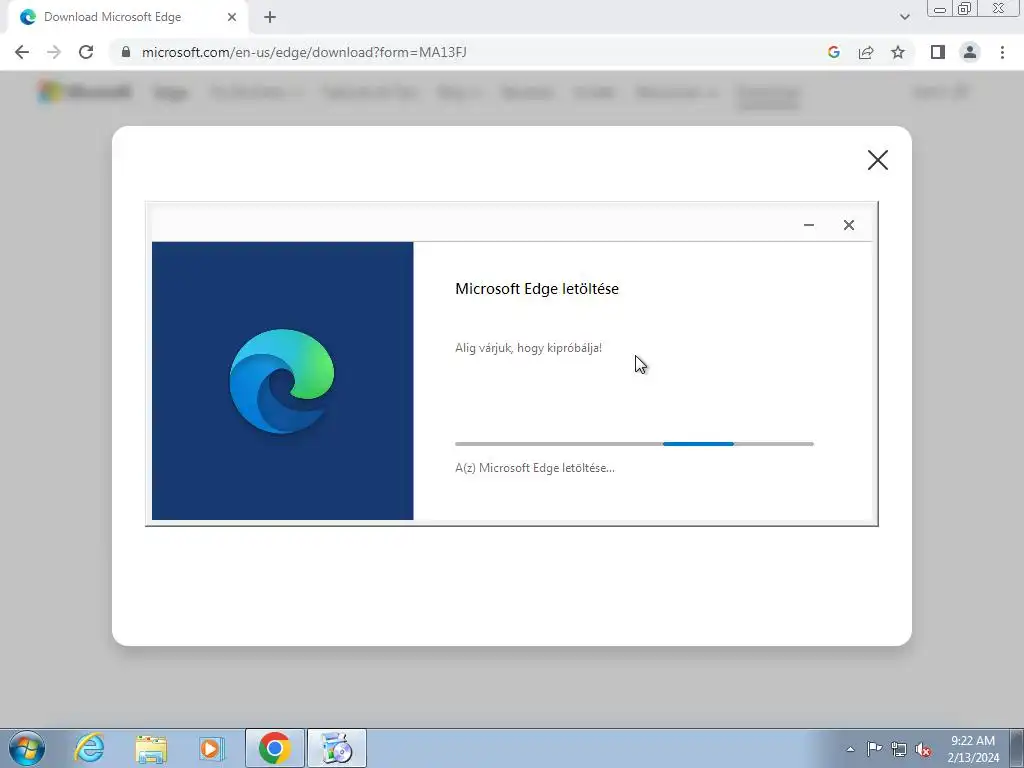Launch Internet Explorer from the taskbar
This screenshot has width=1024, height=768.
click(89, 748)
